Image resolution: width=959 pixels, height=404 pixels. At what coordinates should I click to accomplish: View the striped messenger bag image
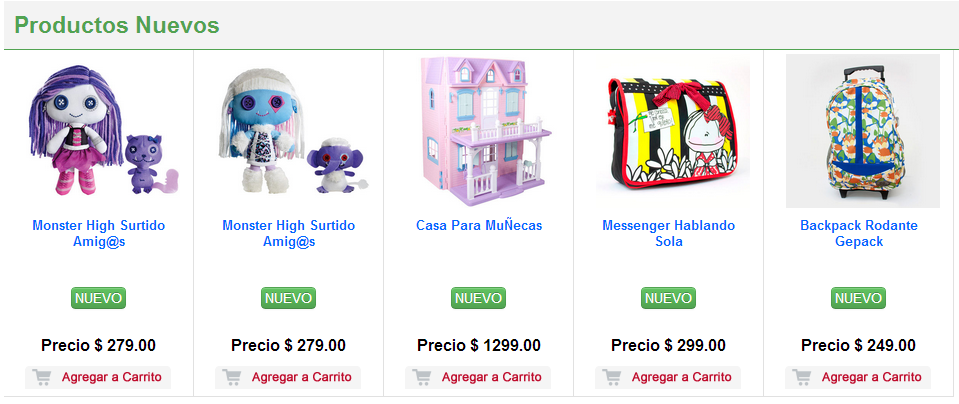pos(673,131)
